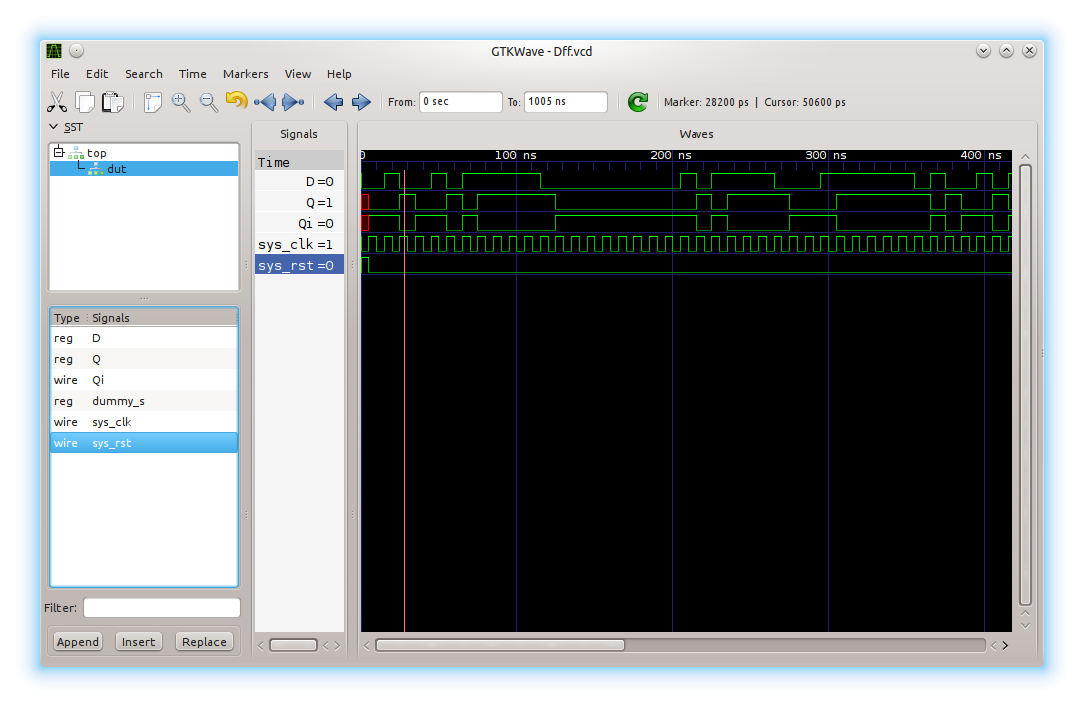Select the reg D signal in the list
Image resolution: width=1084 pixels, height=707 pixels.
coord(144,338)
